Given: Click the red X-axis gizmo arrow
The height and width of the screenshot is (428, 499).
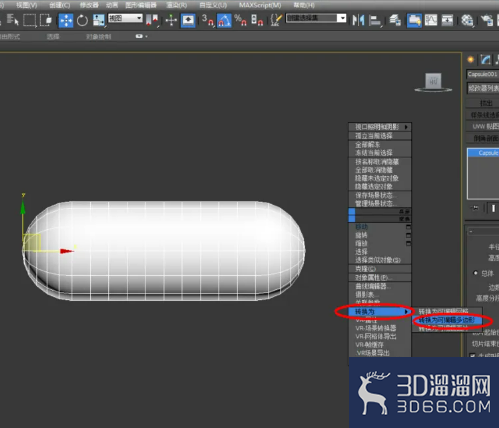Looking at the screenshot, I should [67, 251].
